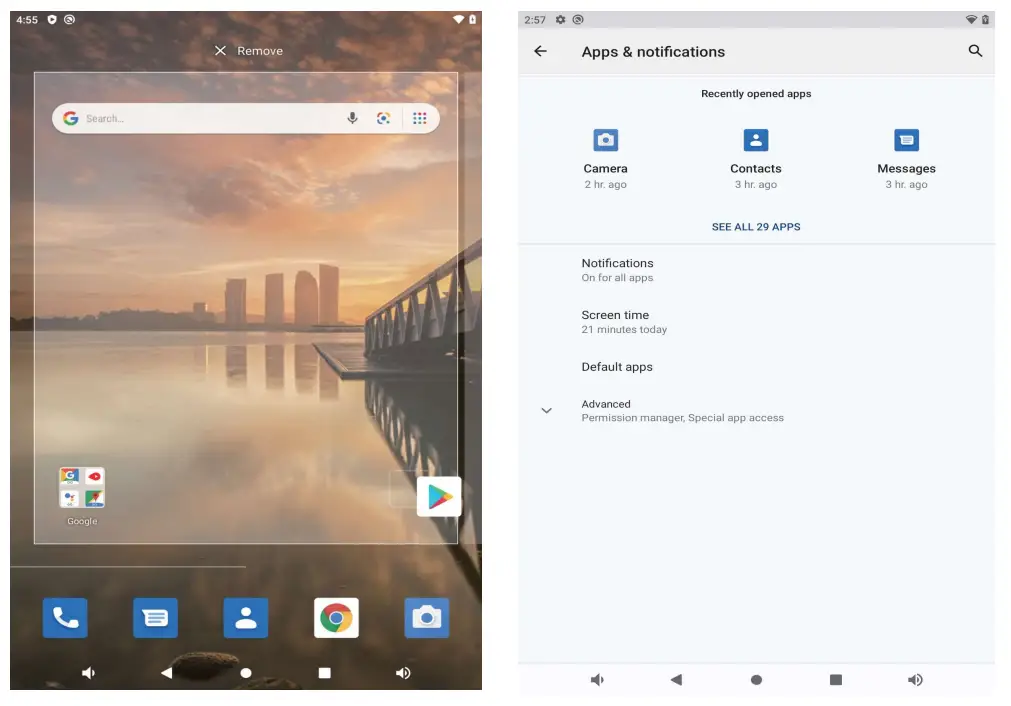Tap the recents square in settings nav bar
This screenshot has height=706, width=1011.
836,680
